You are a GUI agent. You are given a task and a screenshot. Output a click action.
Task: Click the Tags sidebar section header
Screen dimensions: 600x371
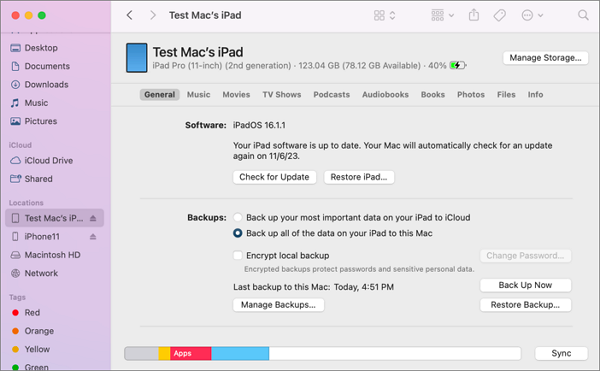click(17, 297)
